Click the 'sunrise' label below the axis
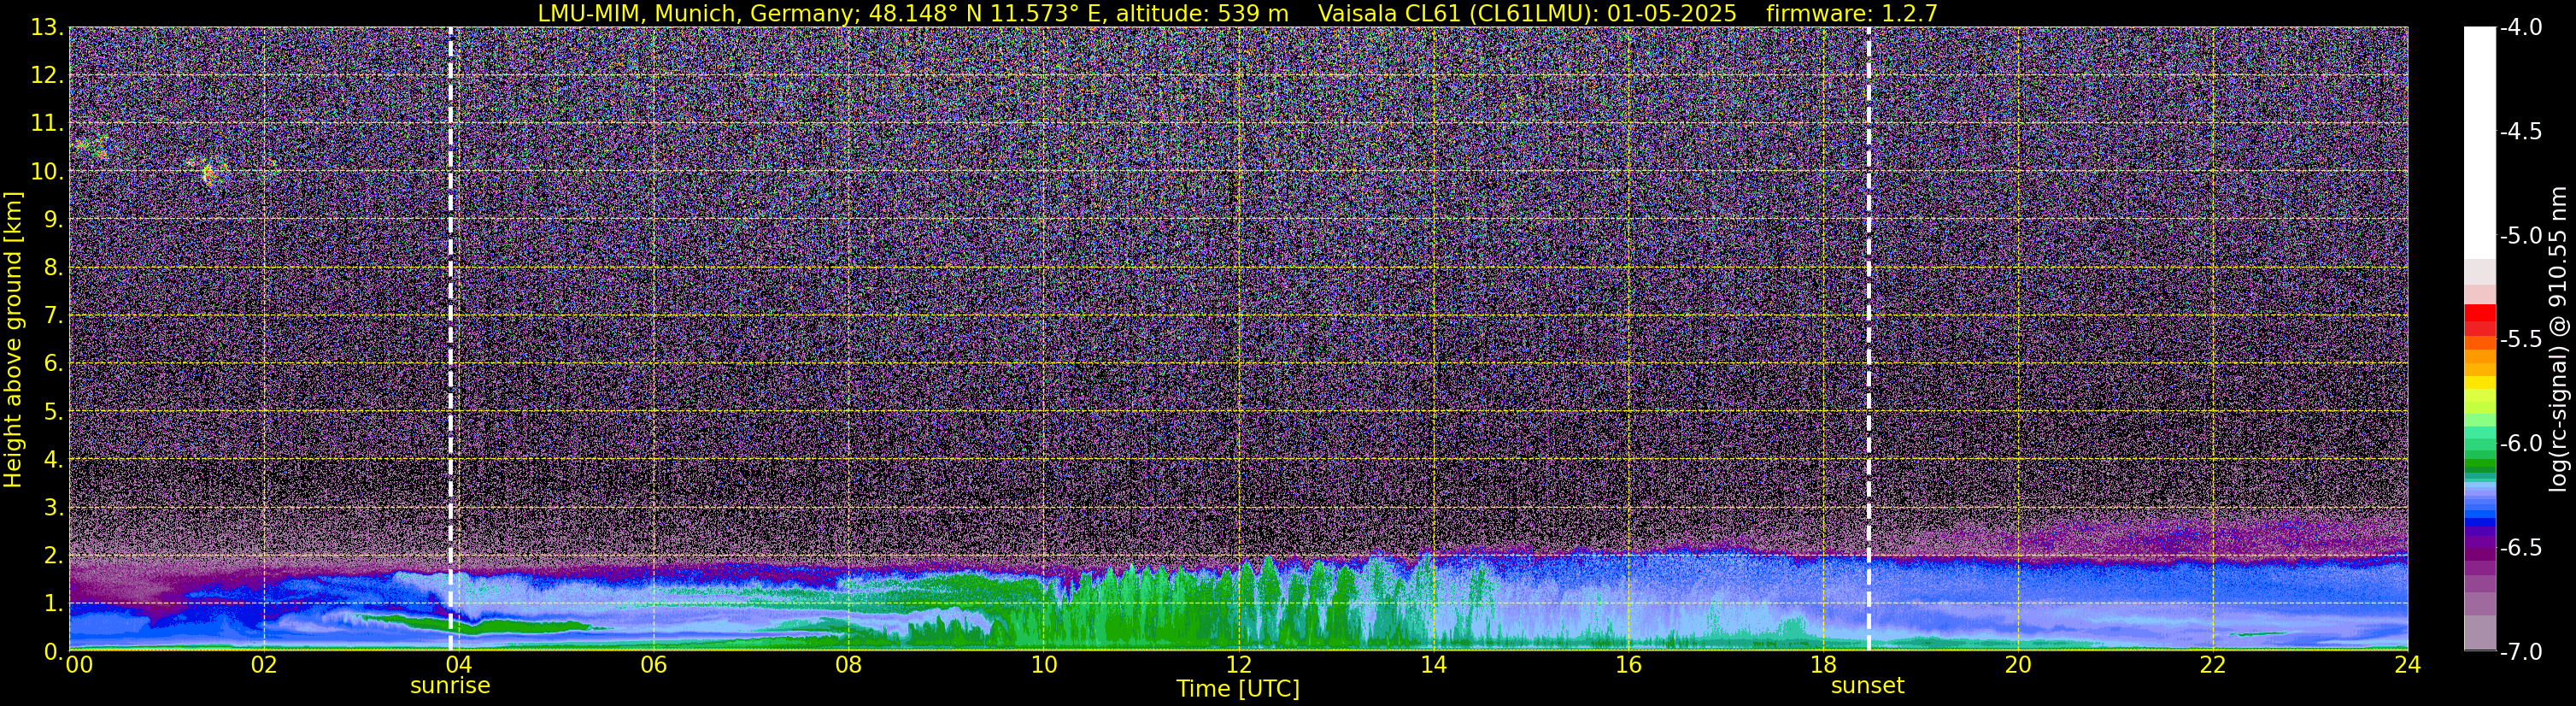The height and width of the screenshot is (706, 2576). pyautogui.click(x=450, y=686)
